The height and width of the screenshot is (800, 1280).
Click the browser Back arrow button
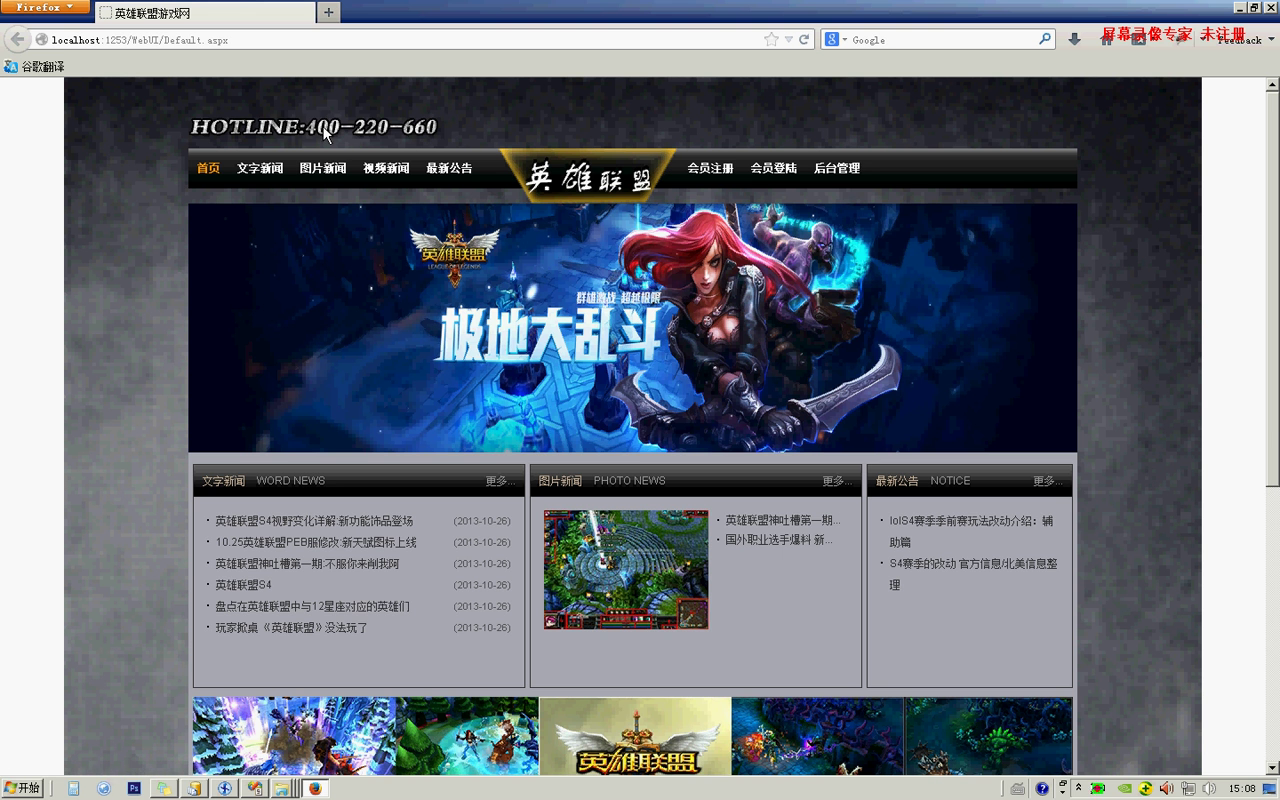click(17, 39)
